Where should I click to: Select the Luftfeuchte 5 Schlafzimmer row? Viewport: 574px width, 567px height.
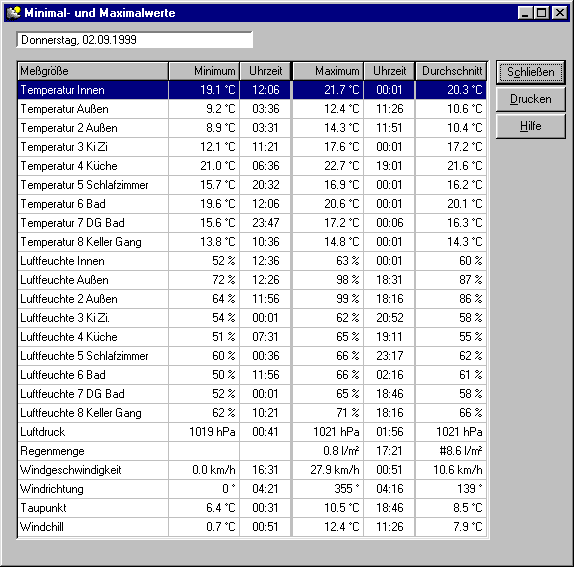click(x=252, y=357)
